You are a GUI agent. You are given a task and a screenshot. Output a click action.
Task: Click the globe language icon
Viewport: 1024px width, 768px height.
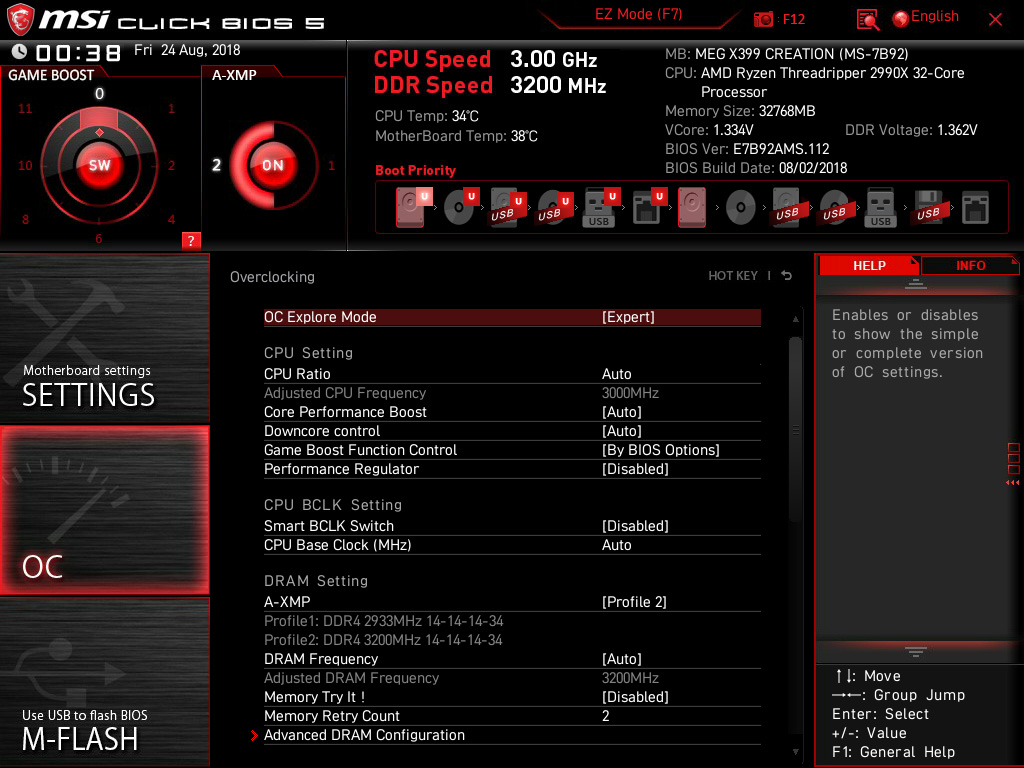coord(900,18)
